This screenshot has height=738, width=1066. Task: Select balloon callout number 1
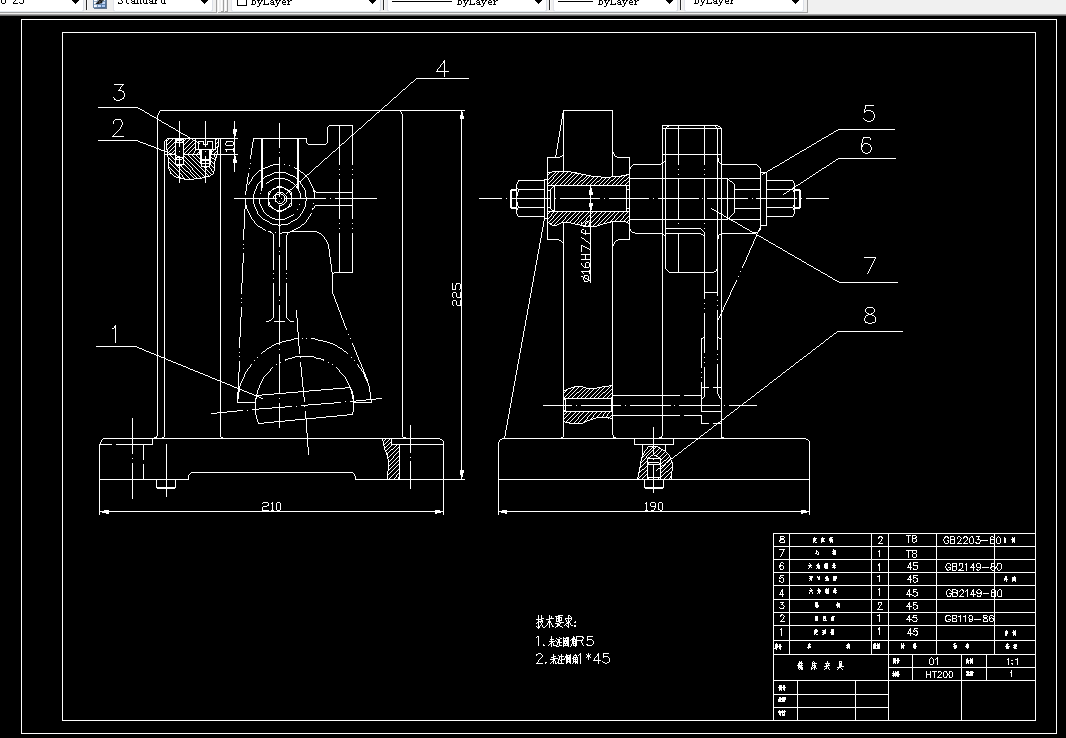click(x=115, y=334)
